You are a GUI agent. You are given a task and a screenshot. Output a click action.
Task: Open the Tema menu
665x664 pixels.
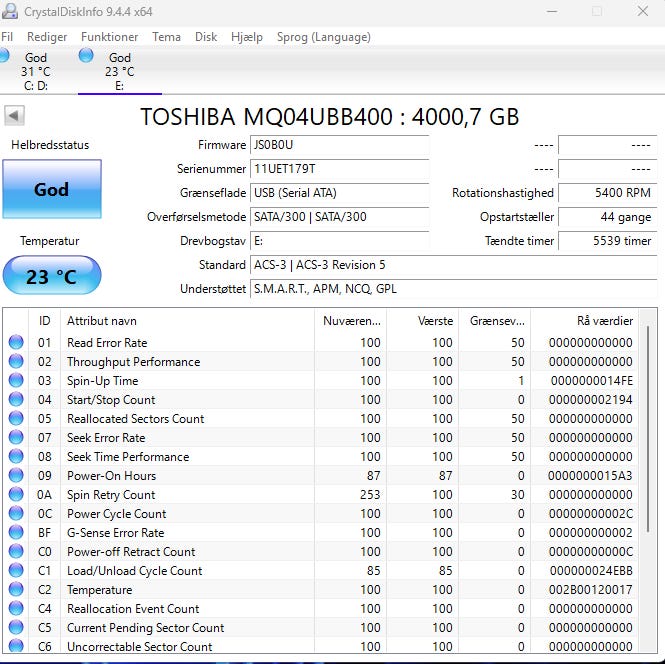(x=166, y=37)
